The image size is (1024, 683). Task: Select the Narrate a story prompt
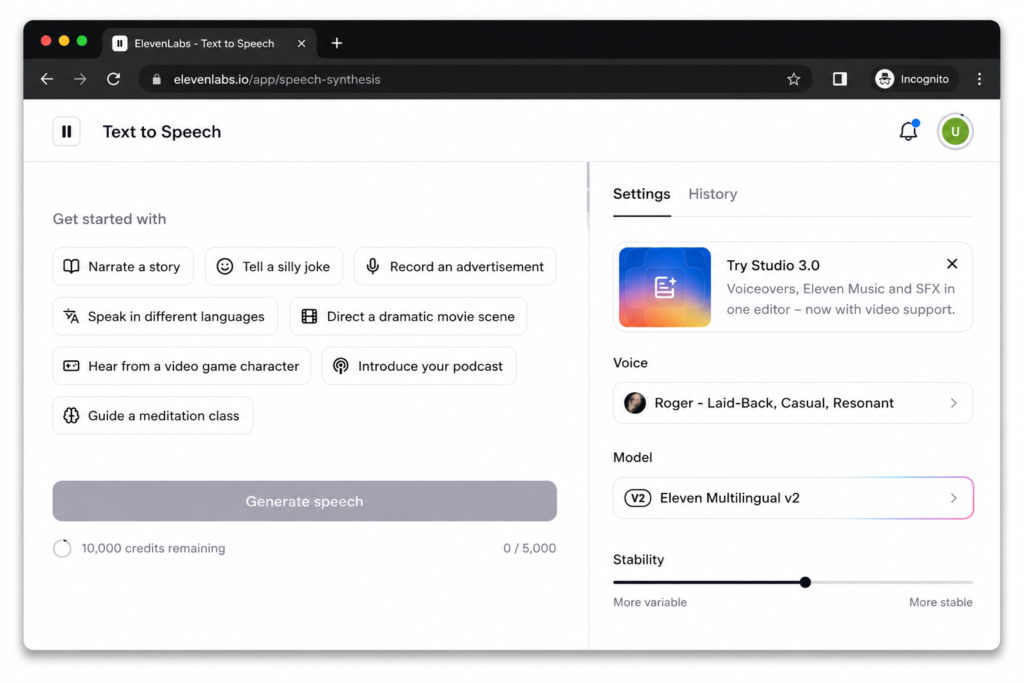point(123,266)
